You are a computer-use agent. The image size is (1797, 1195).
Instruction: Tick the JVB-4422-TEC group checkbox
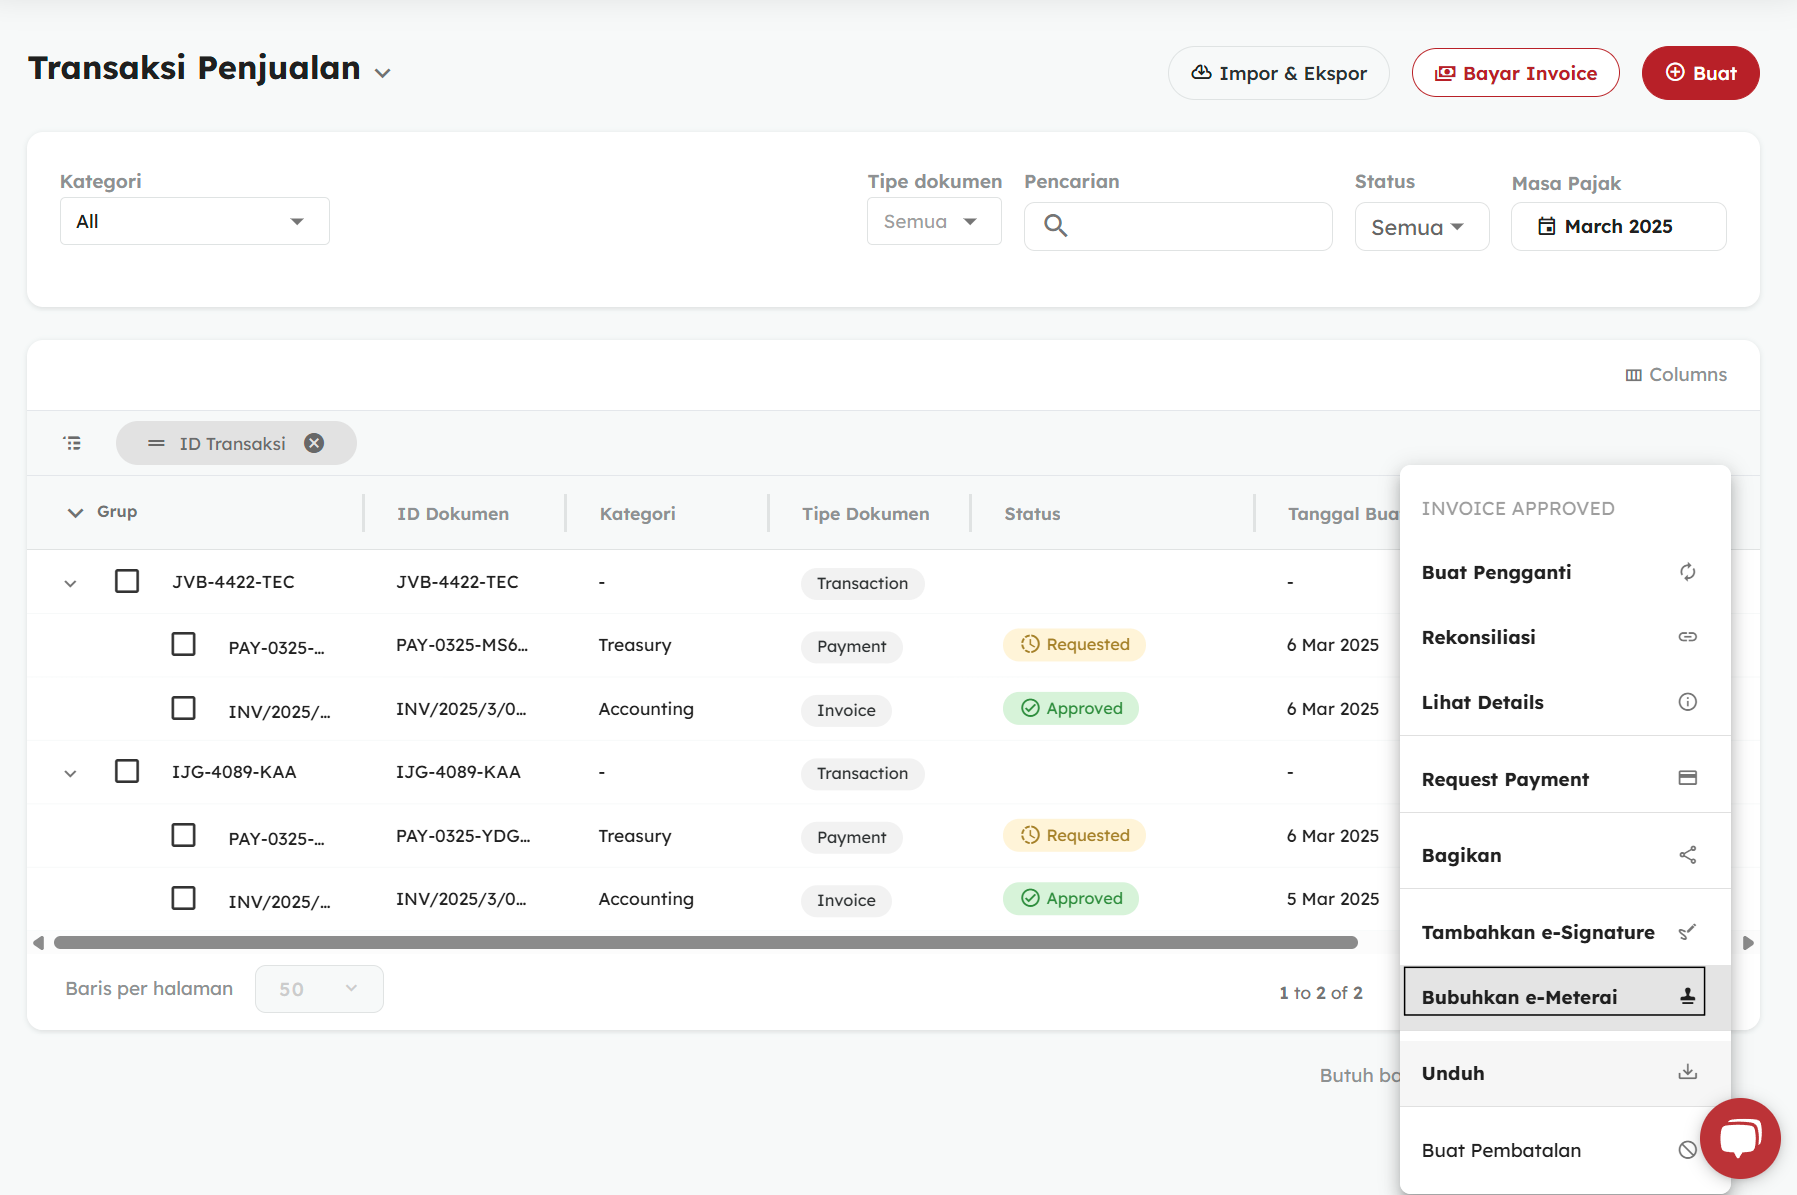(127, 581)
